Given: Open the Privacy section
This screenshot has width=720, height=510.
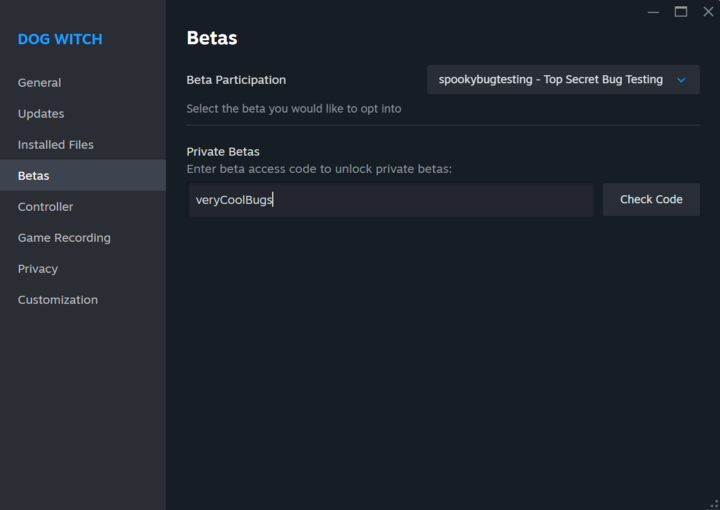Looking at the screenshot, I should pyautogui.click(x=38, y=269).
